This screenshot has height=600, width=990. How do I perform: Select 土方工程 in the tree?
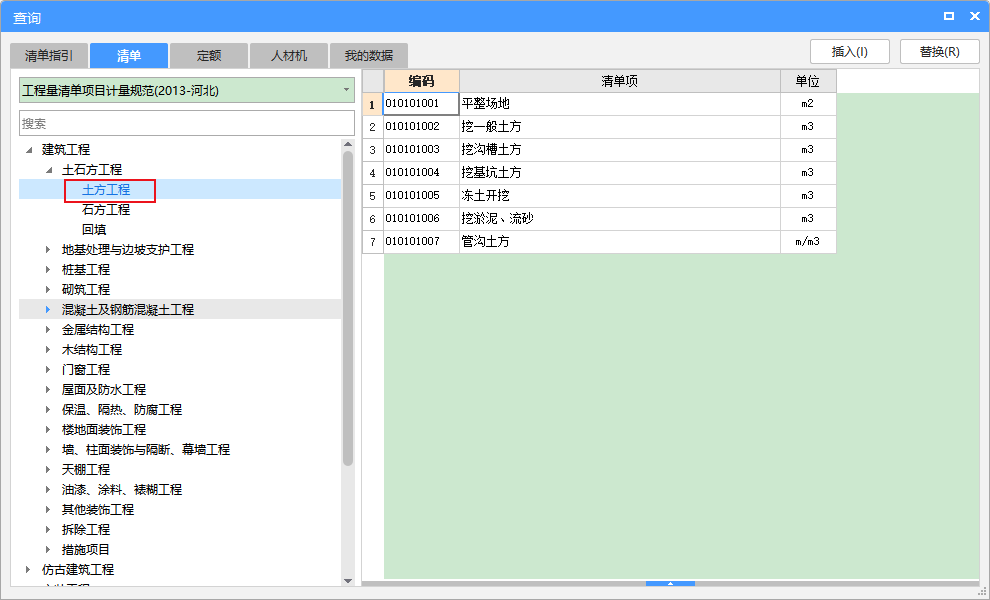pyautogui.click(x=106, y=189)
